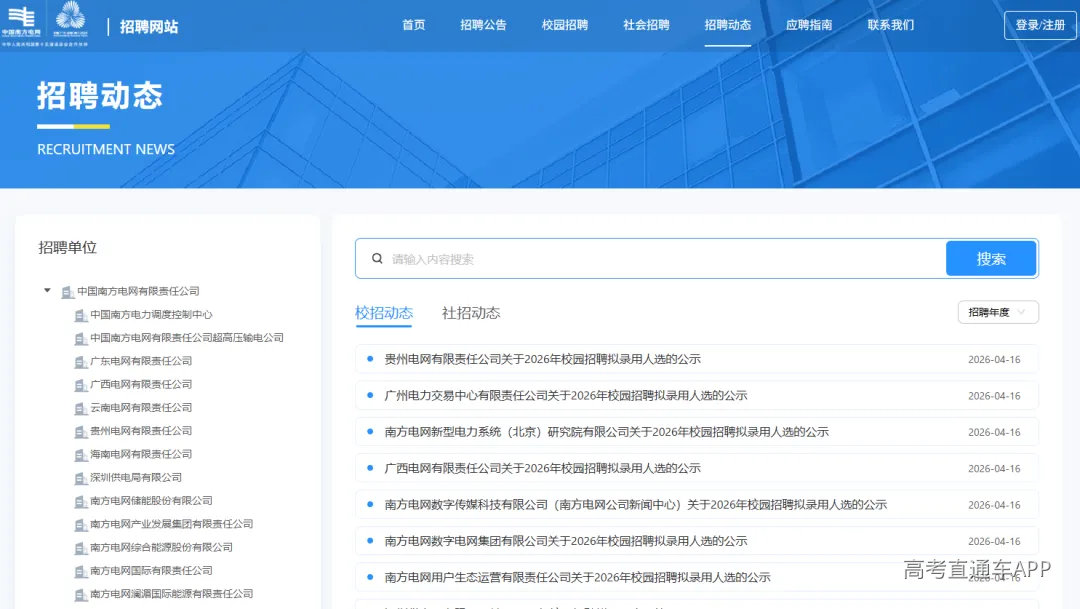The image size is (1080, 609).
Task: Click the 登录/注册 button
Action: [1040, 25]
